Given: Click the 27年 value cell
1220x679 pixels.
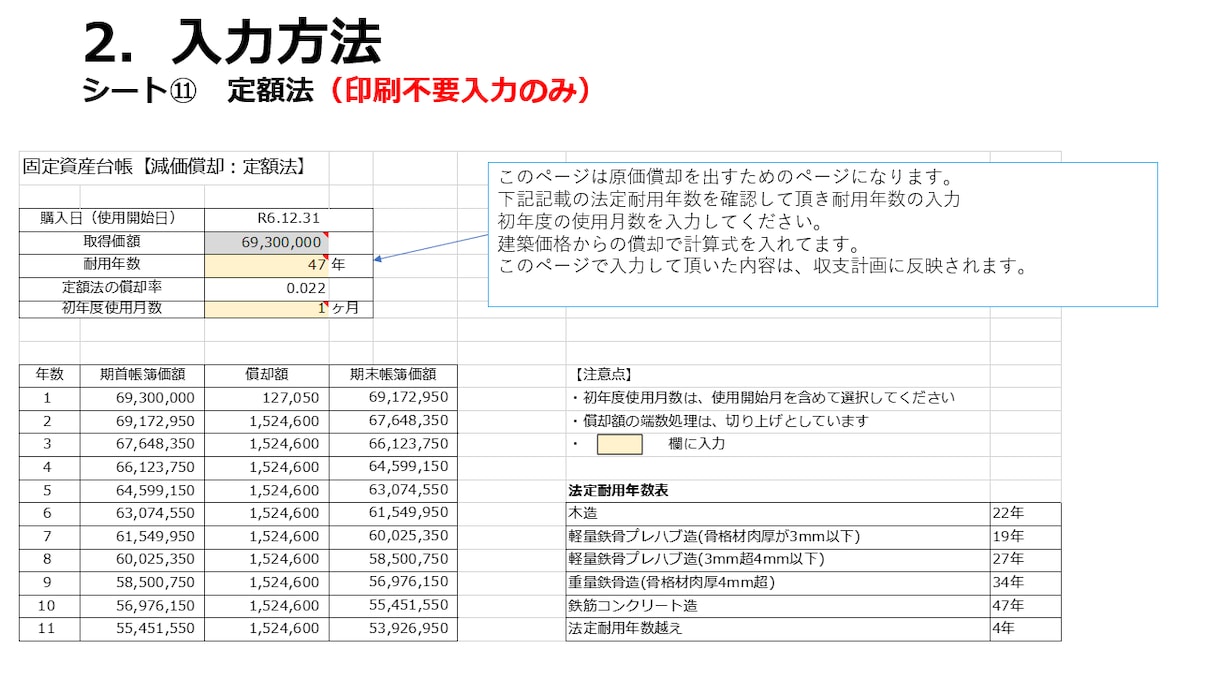Looking at the screenshot, I should [1025, 559].
